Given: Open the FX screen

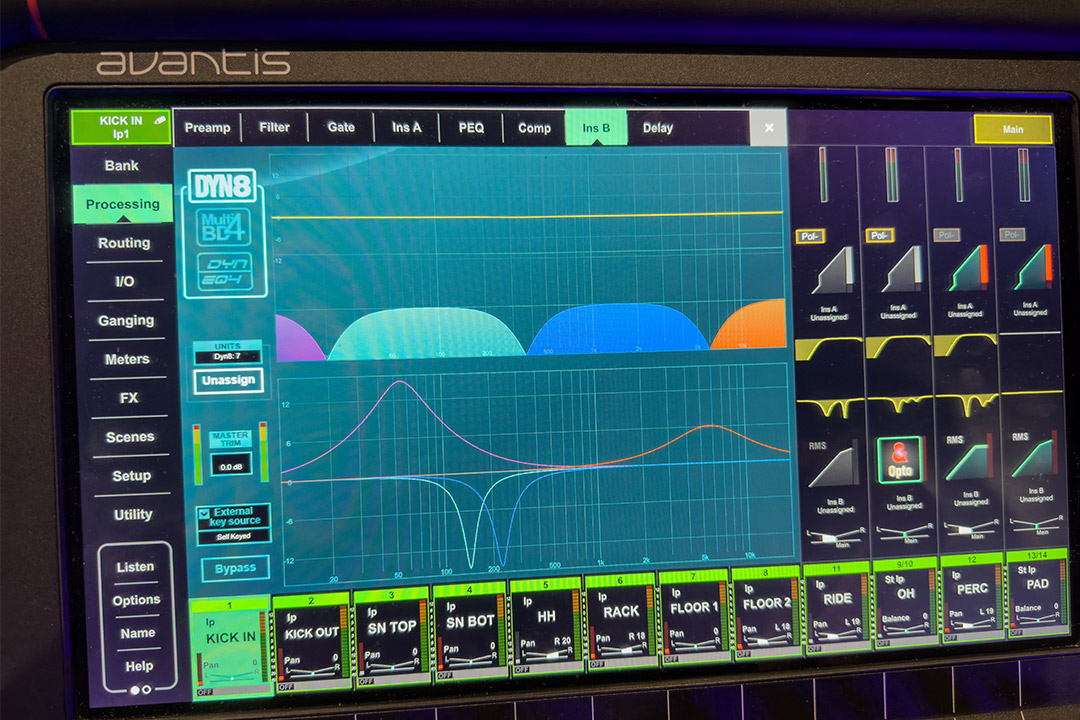Looking at the screenshot, I should pos(129,398).
